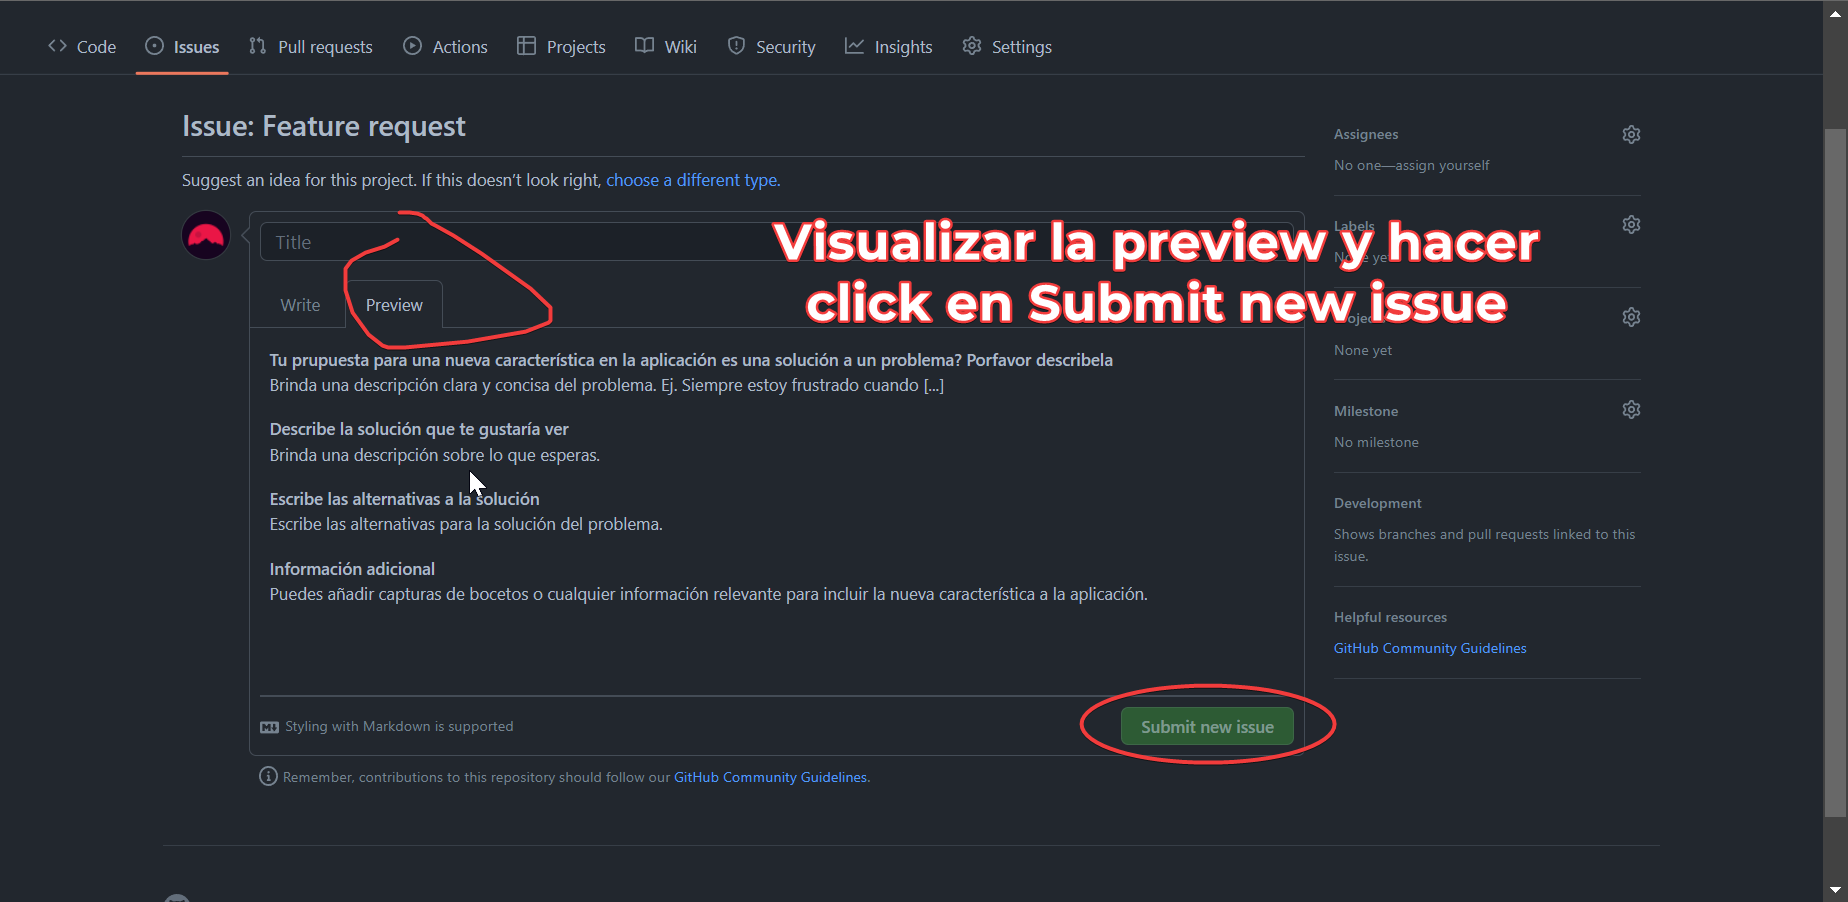This screenshot has width=1848, height=902.
Task: Click the scrollbar up arrow
Action: pyautogui.click(x=1835, y=14)
